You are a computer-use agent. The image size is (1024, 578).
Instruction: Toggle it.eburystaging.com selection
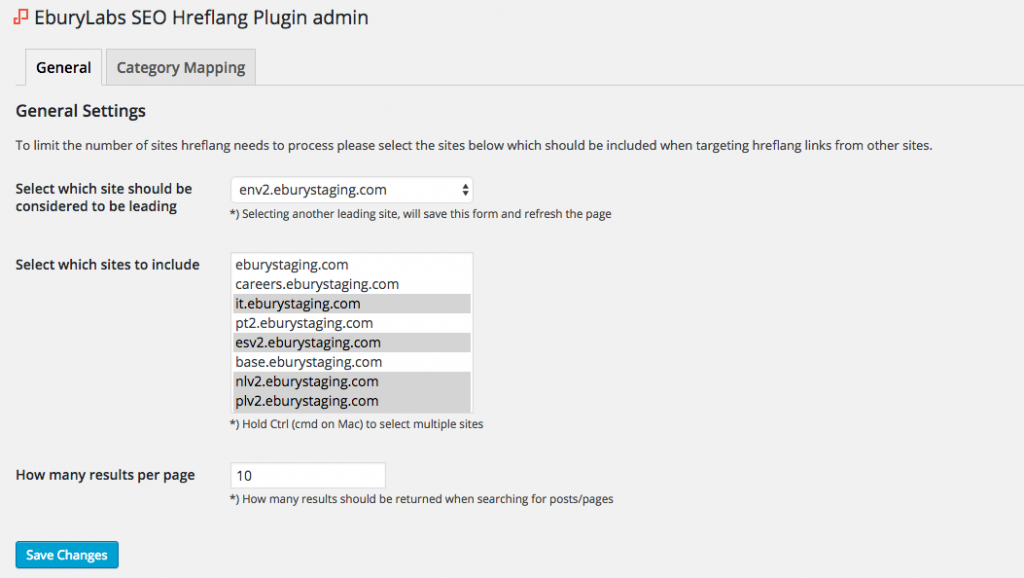(x=351, y=304)
